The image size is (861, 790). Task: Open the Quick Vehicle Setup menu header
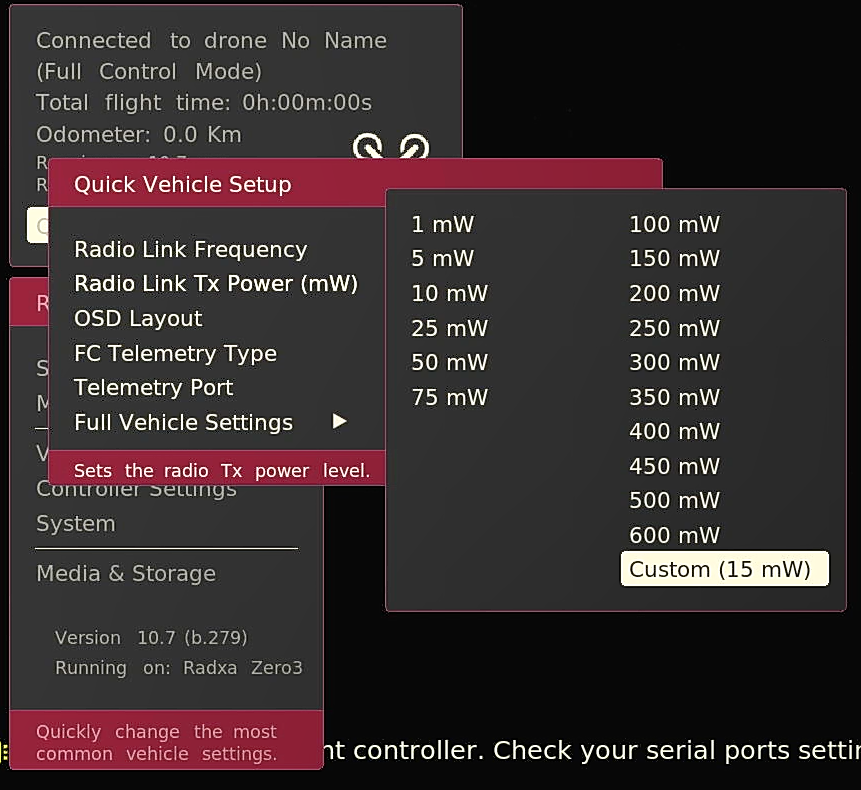coord(180,184)
